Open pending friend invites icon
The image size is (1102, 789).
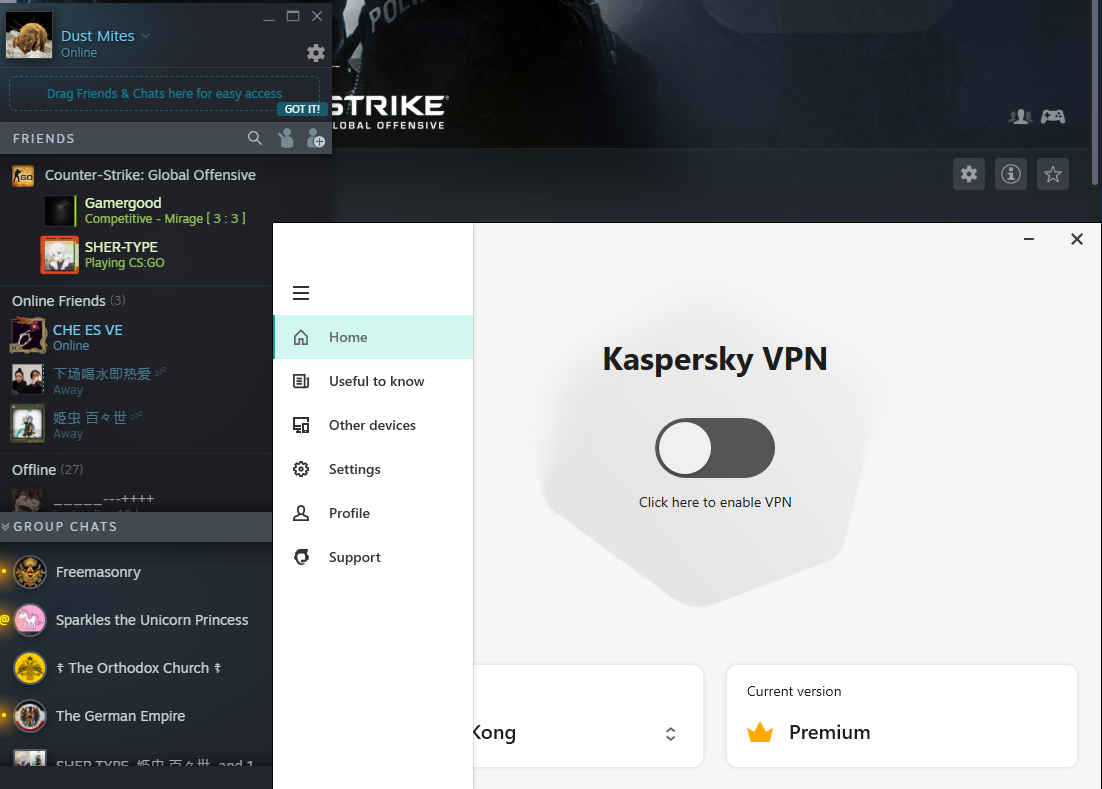point(285,138)
